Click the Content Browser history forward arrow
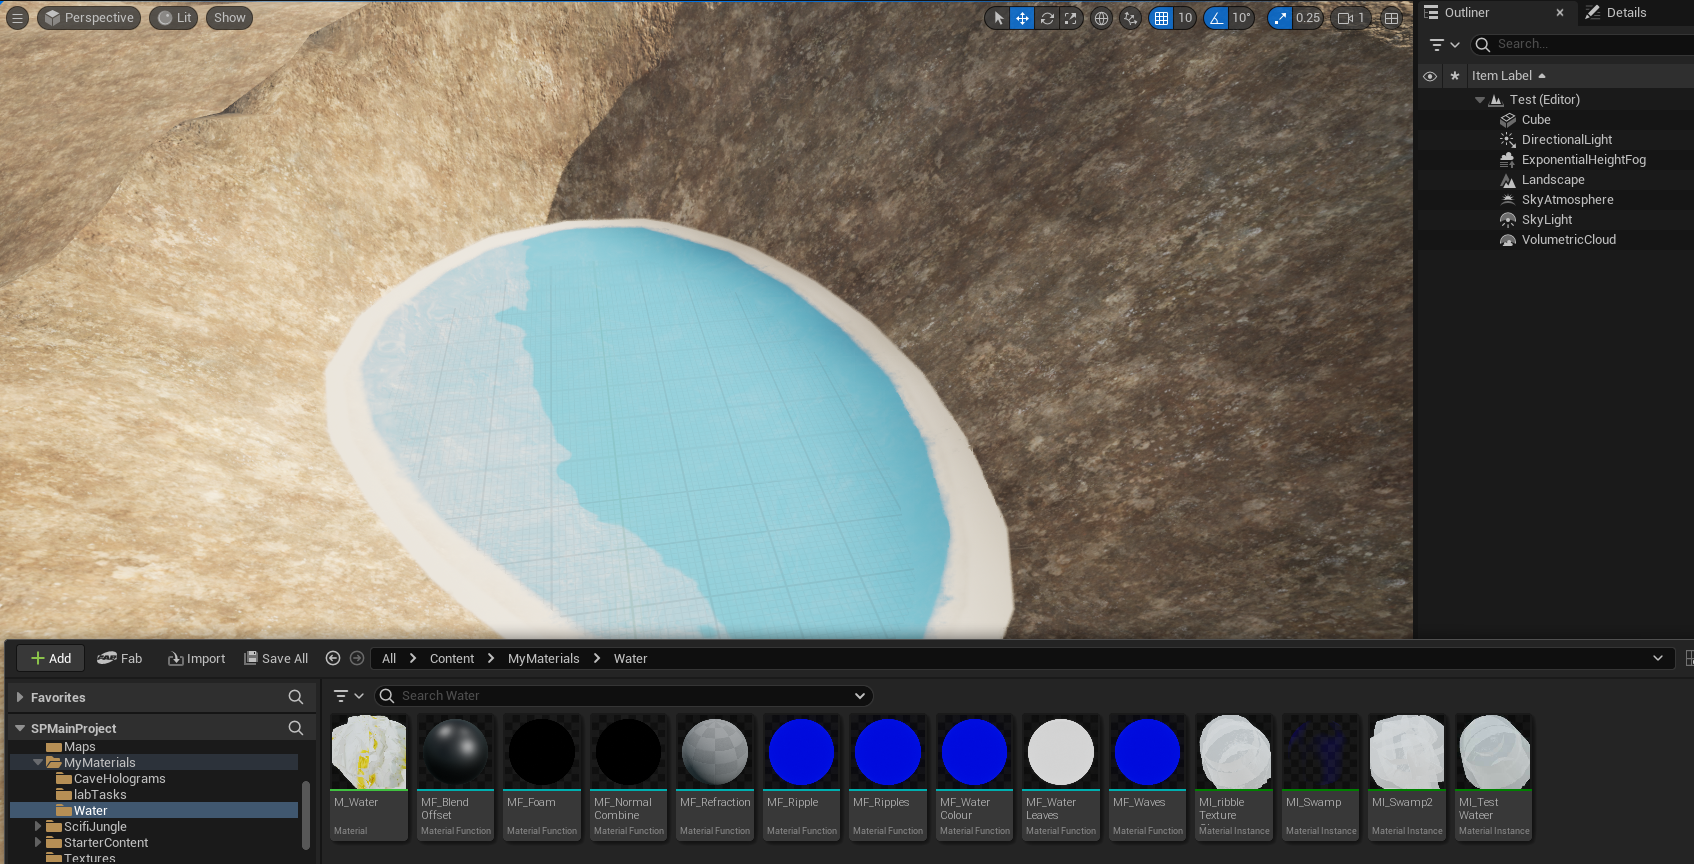Screen dimensions: 1694x864 [x=357, y=658]
